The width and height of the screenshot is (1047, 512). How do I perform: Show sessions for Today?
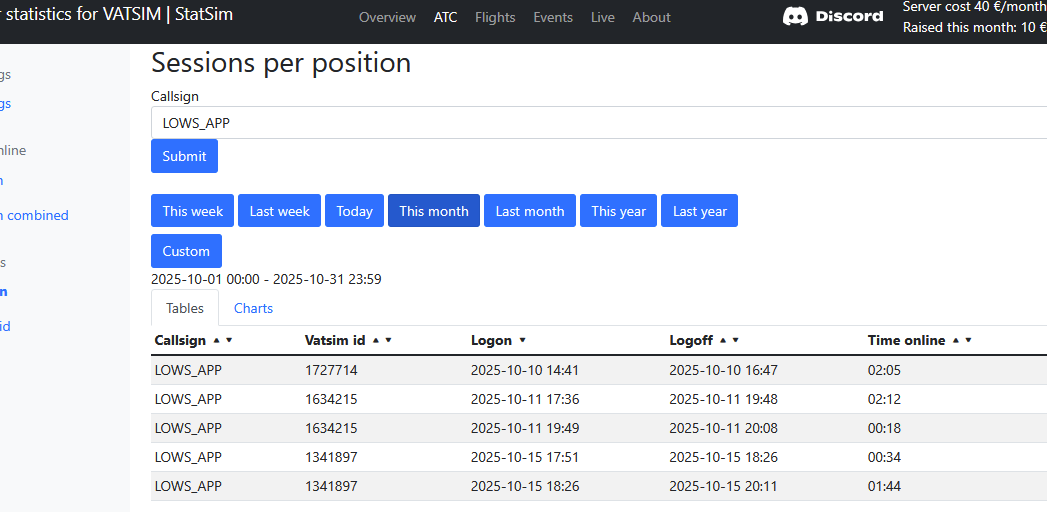coord(354,211)
